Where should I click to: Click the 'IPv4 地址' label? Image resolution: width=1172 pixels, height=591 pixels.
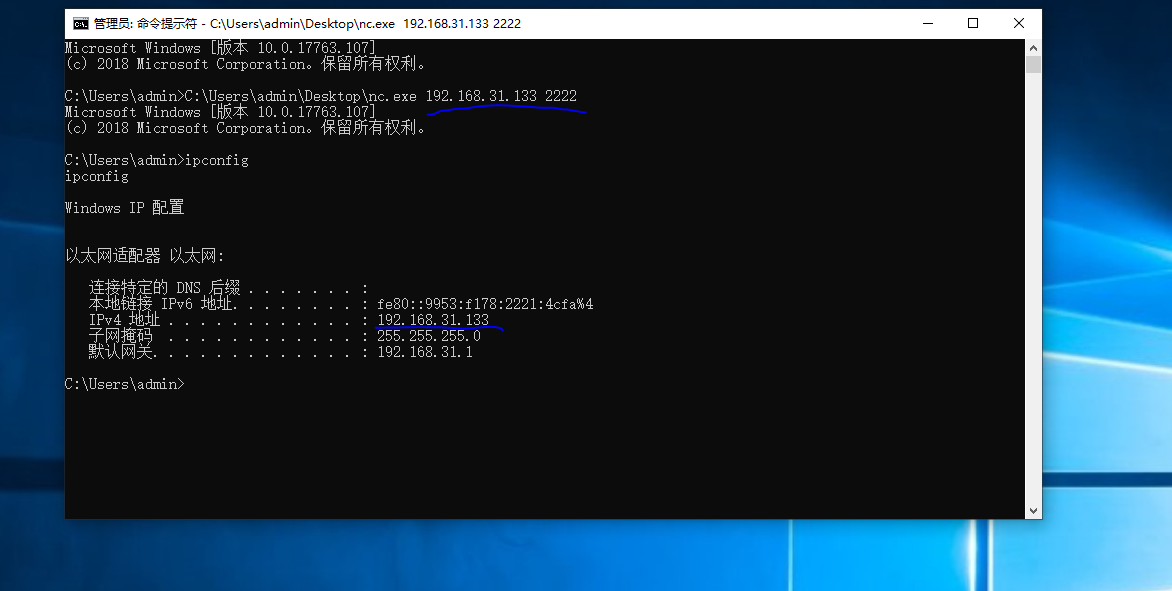pyautogui.click(x=124, y=320)
